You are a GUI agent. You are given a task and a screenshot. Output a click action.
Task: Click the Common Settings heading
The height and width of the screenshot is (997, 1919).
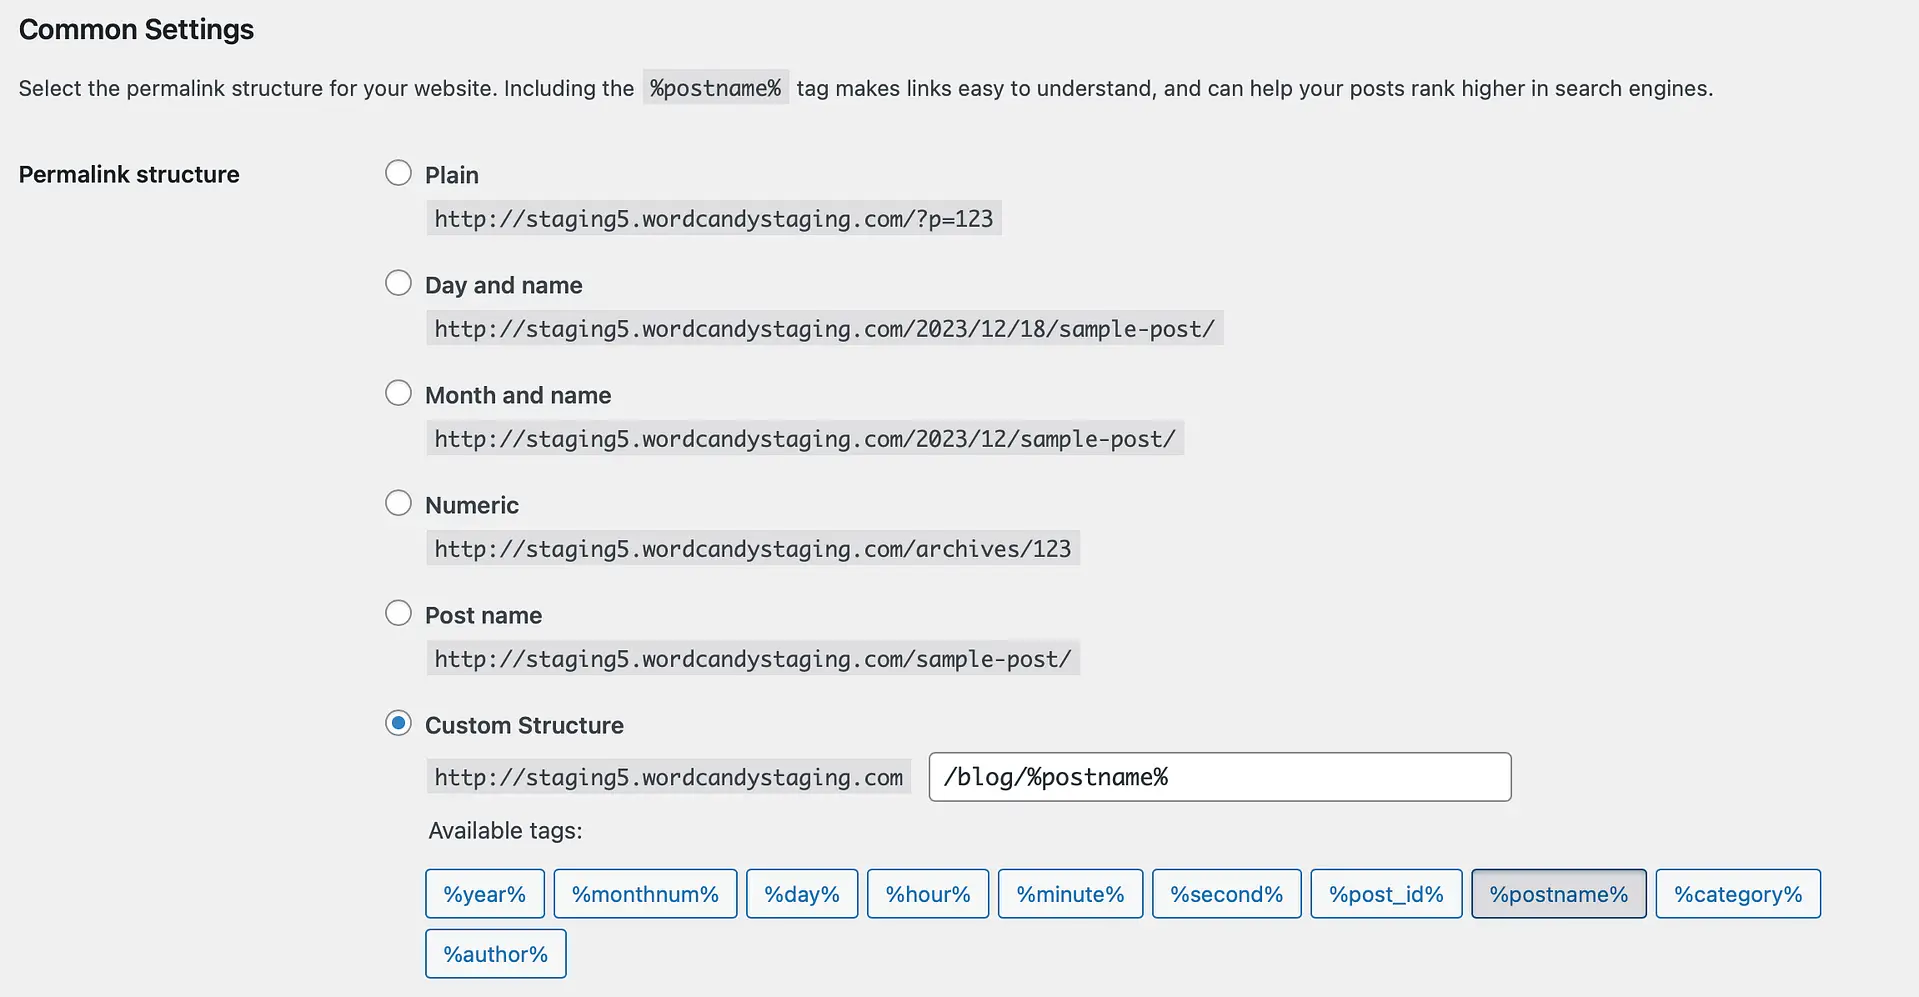pyautogui.click(x=137, y=30)
